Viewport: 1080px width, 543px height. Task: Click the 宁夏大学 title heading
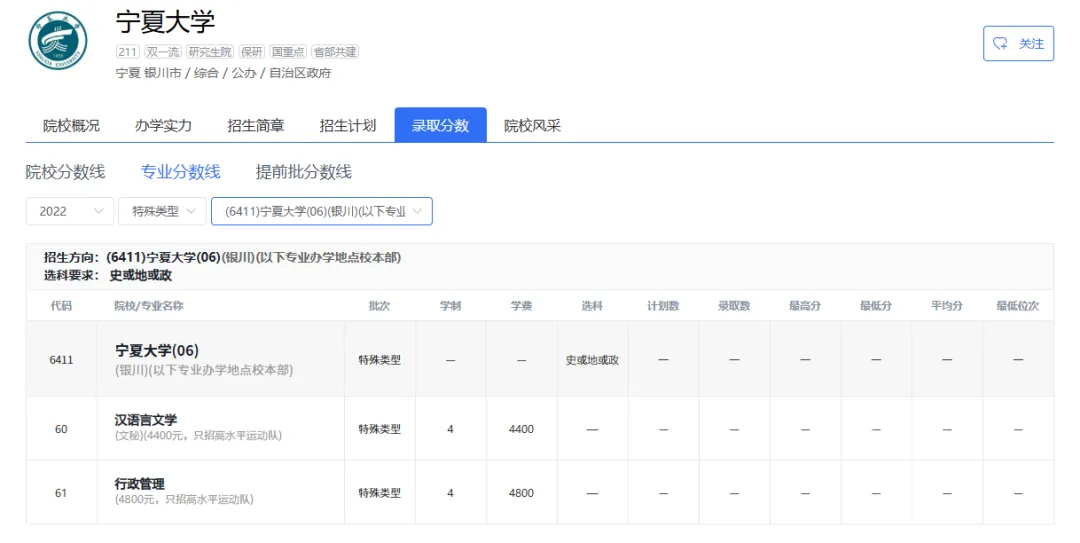(x=165, y=22)
